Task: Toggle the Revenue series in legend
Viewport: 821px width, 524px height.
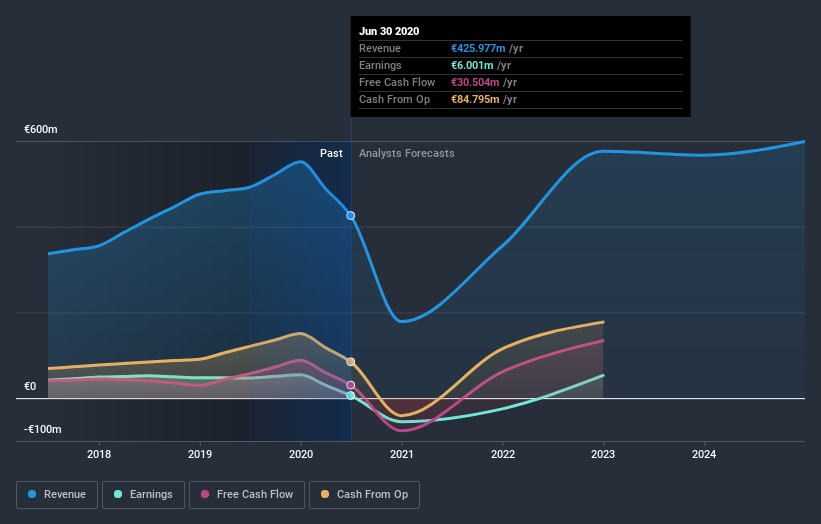Action: click(57, 495)
